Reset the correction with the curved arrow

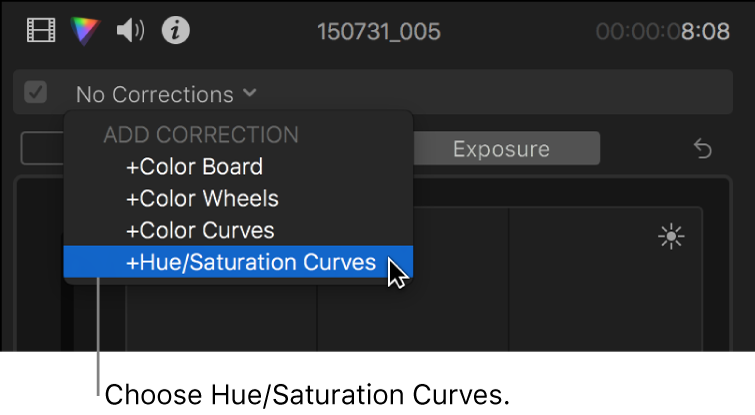tap(703, 150)
